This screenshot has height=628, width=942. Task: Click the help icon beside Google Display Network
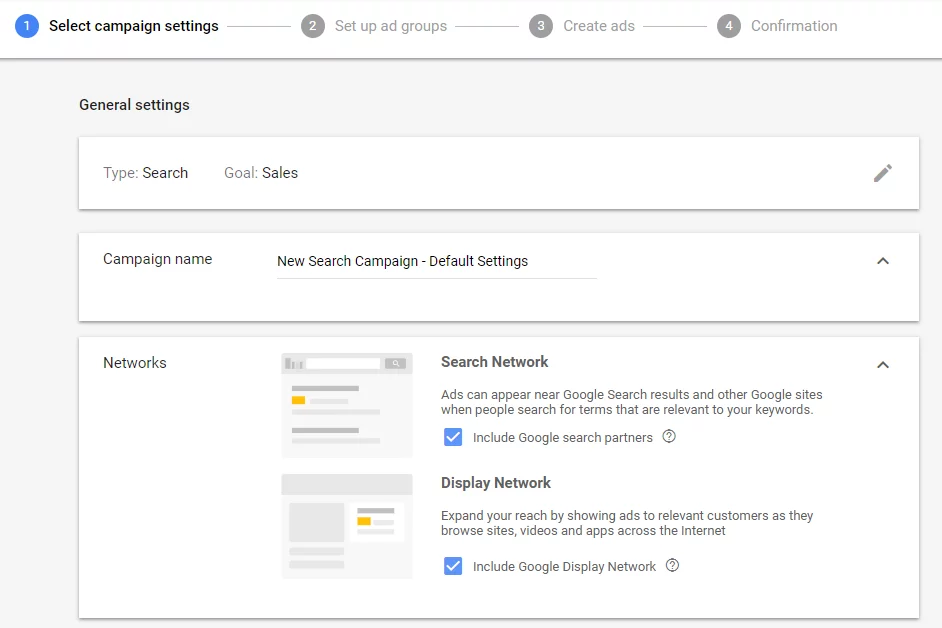coord(672,566)
